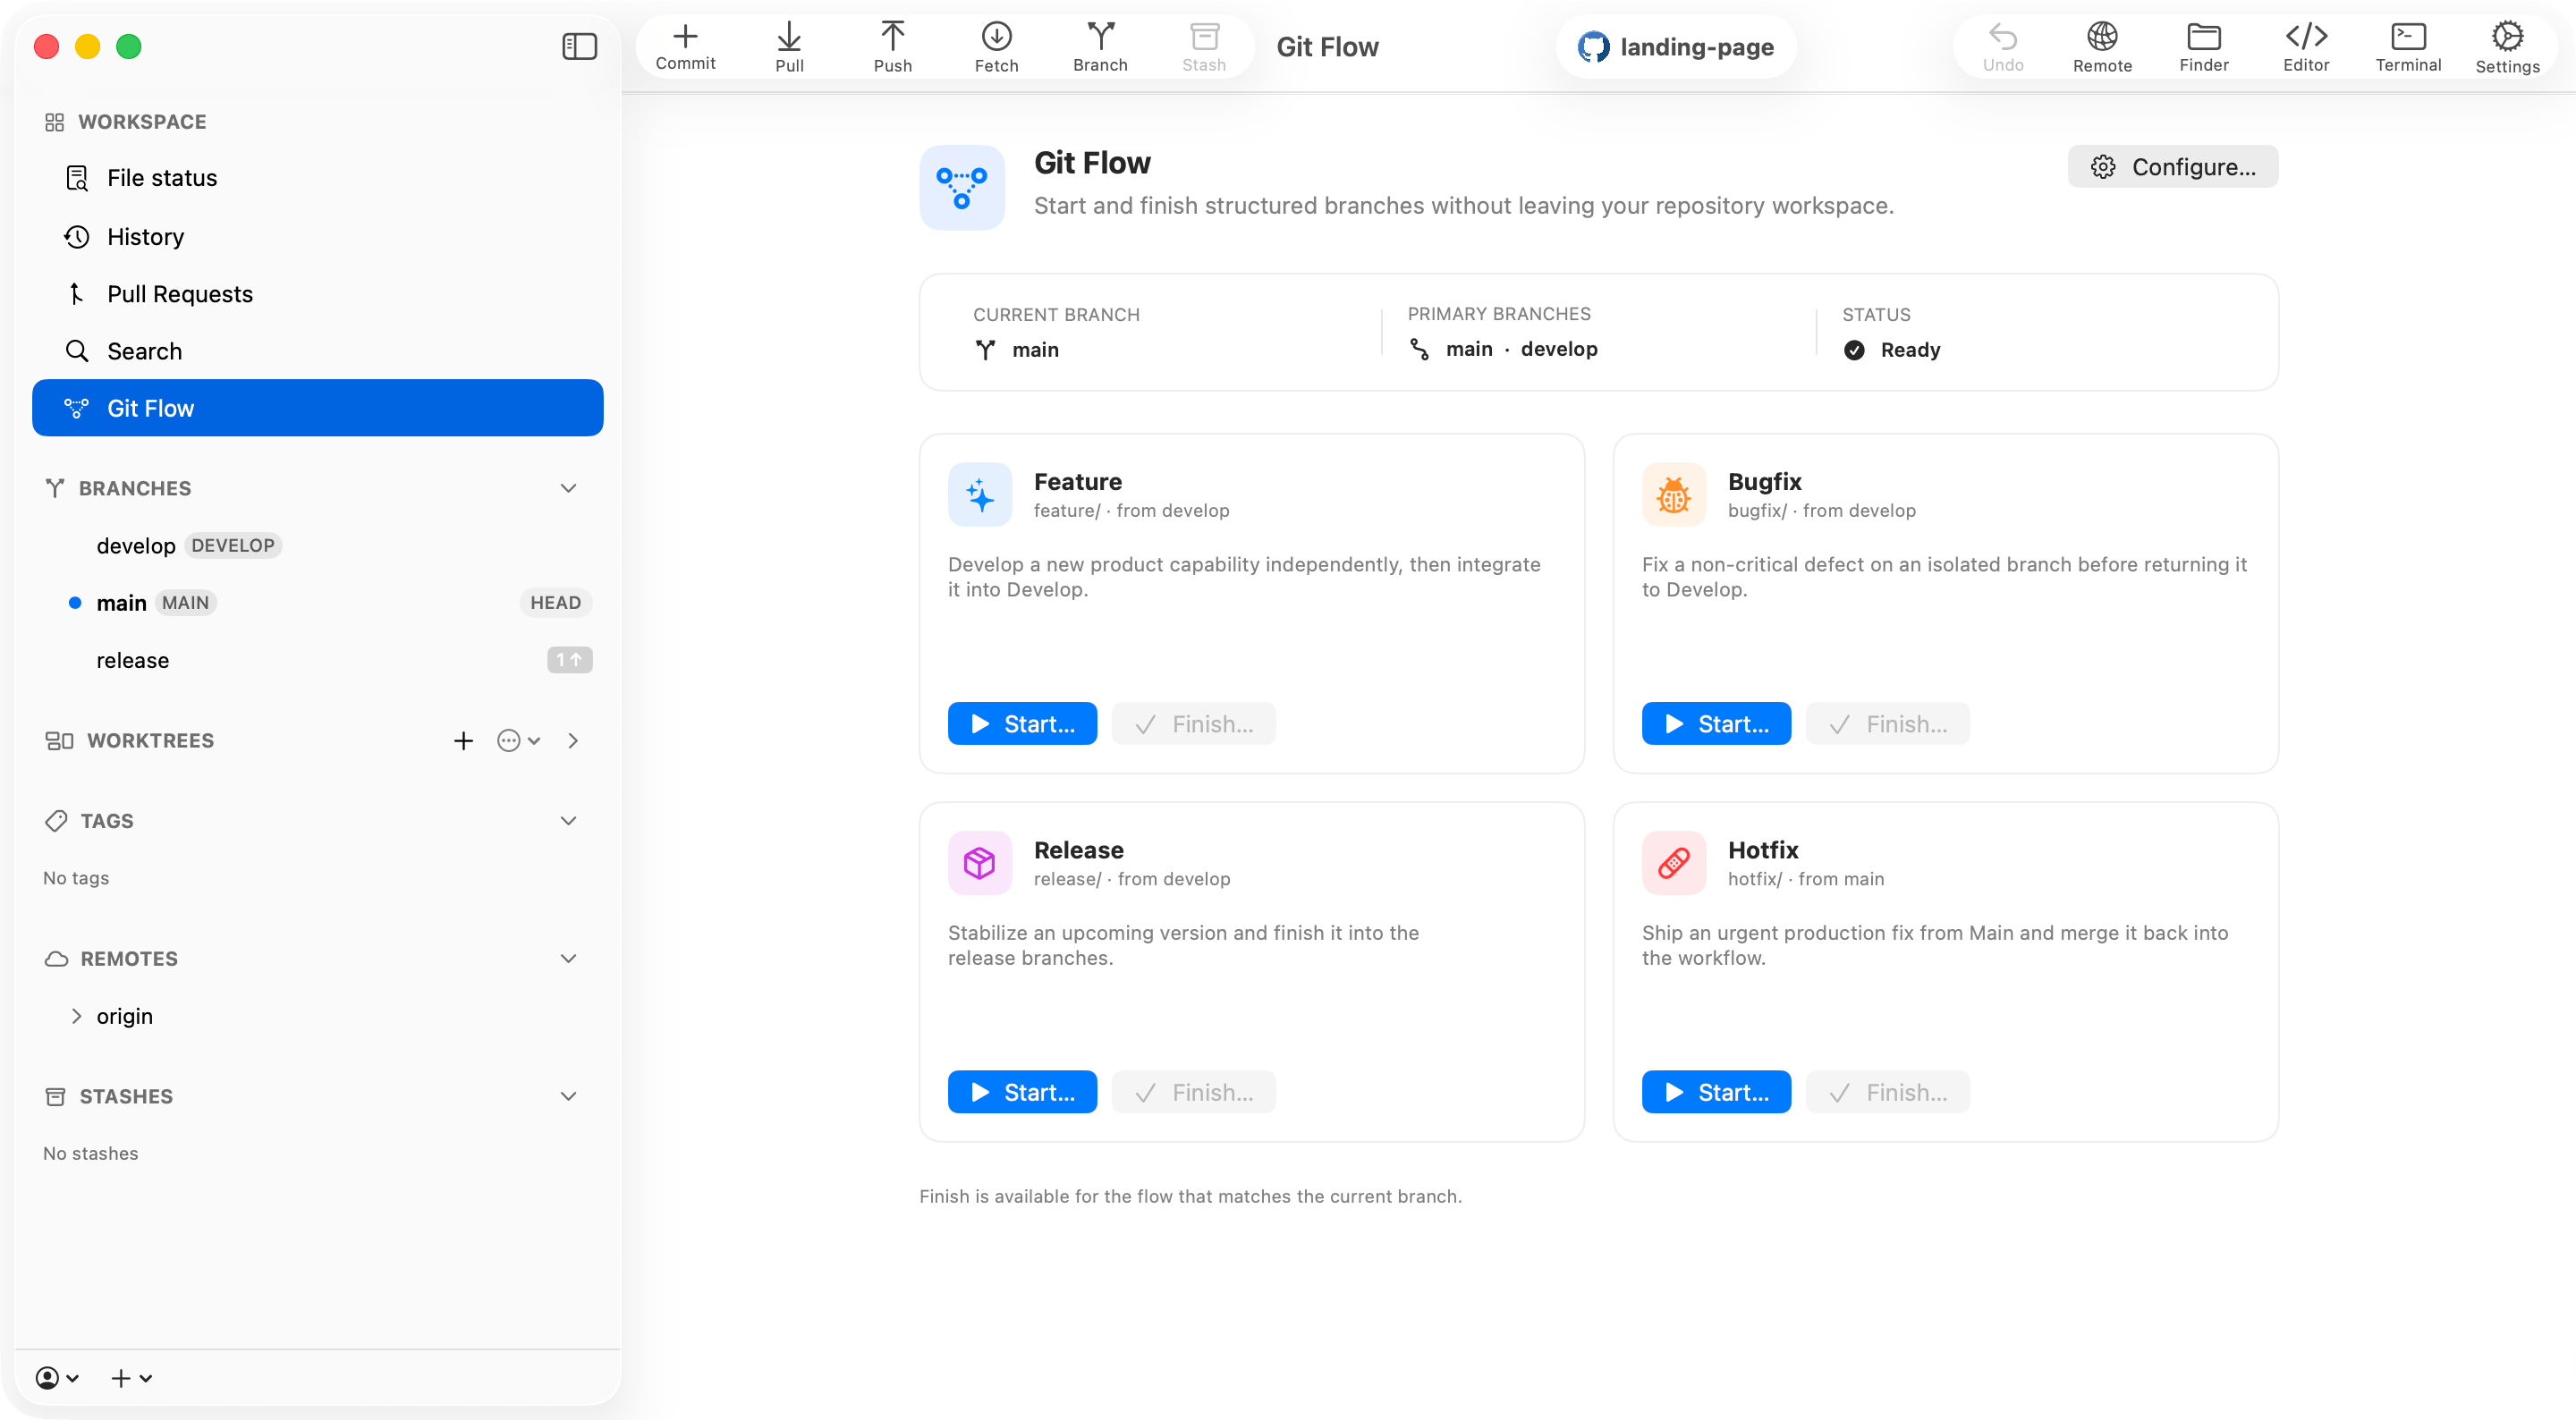This screenshot has width=2576, height=1420.
Task: Finish the Hotfix branch
Action: point(1887,1092)
